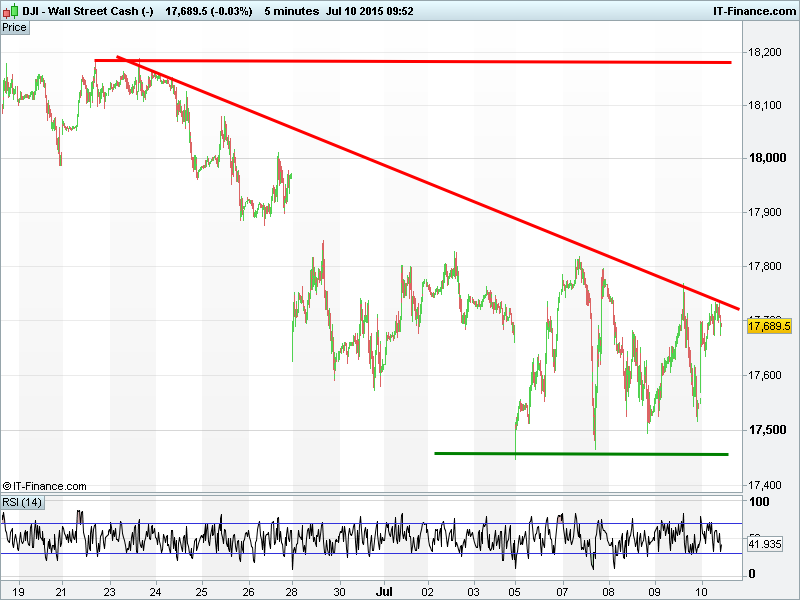Click the 17,689.5 (-0.03%) quote in header
800x600 pixels.
point(209,11)
